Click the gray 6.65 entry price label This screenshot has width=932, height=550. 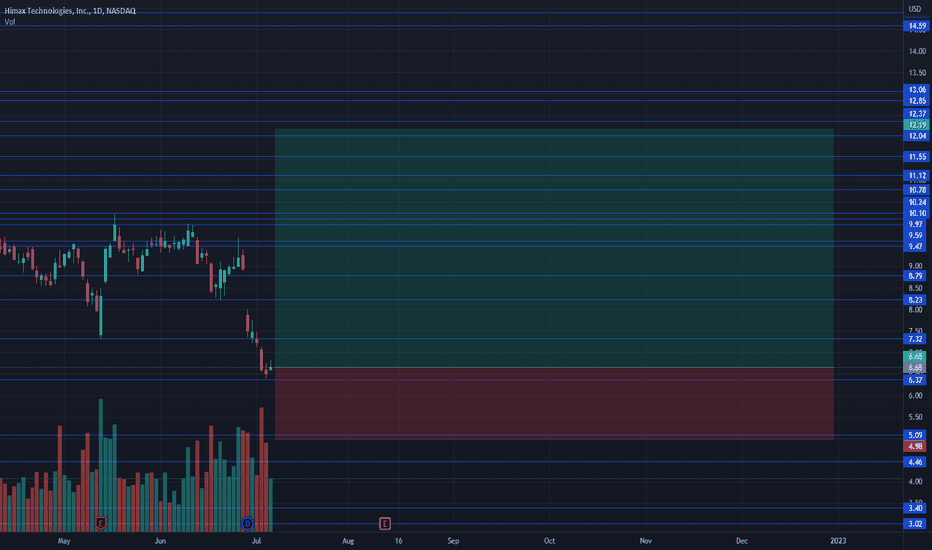click(x=916, y=368)
